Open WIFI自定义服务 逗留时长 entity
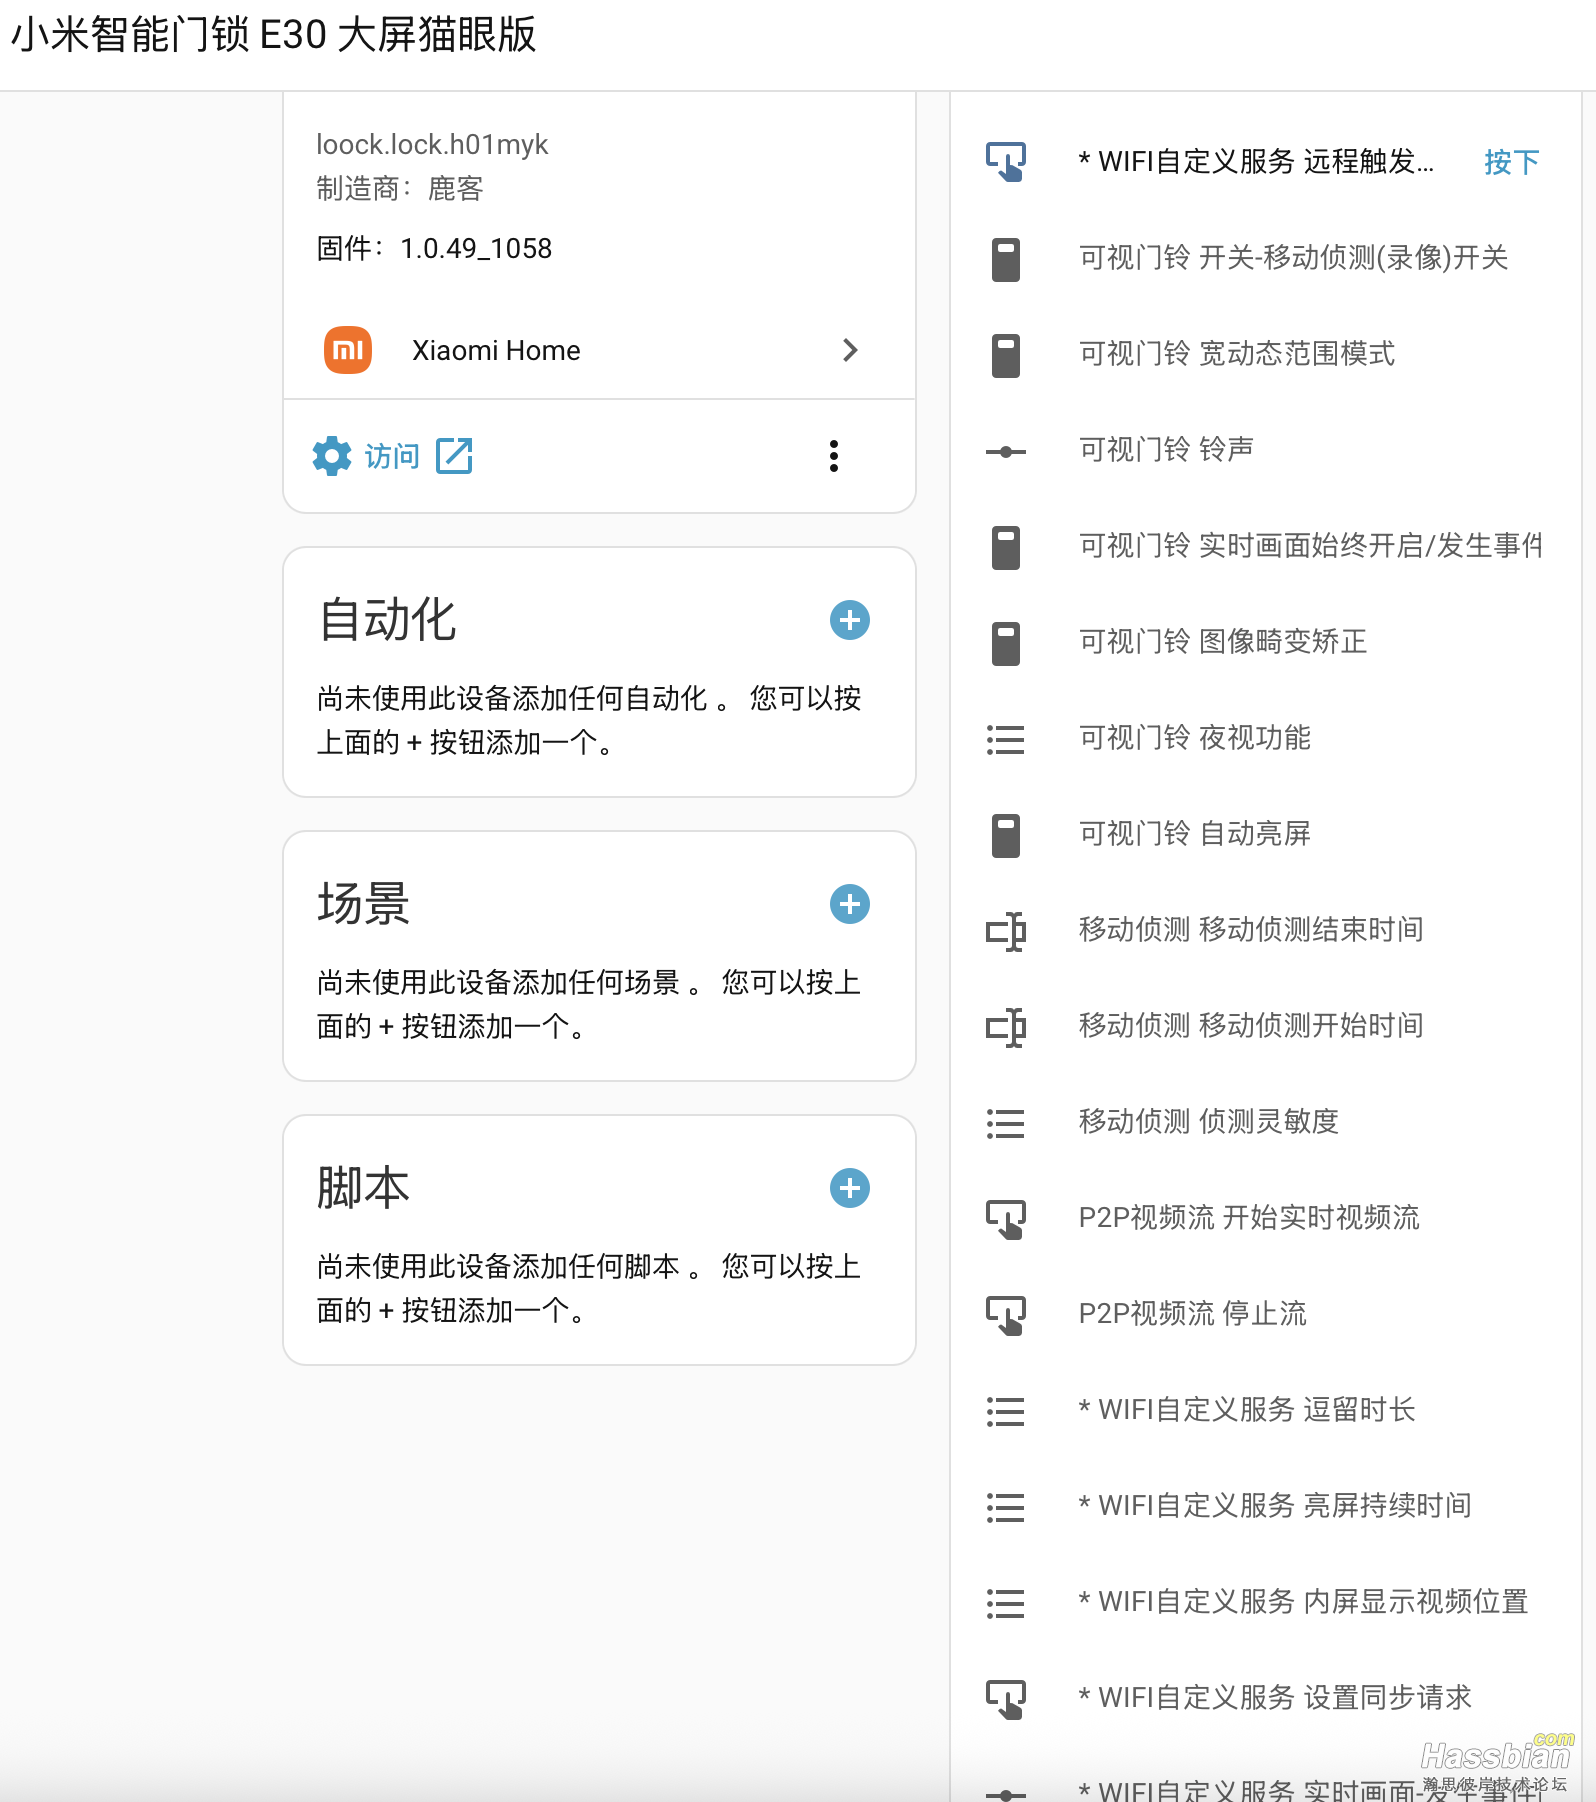Image resolution: width=1596 pixels, height=1802 pixels. [x=1247, y=1410]
